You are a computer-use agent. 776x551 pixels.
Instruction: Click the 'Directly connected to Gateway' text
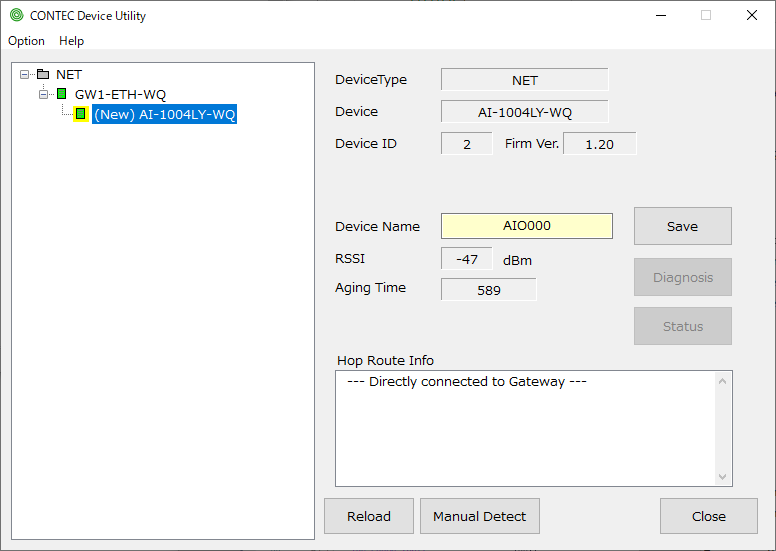[467, 382]
